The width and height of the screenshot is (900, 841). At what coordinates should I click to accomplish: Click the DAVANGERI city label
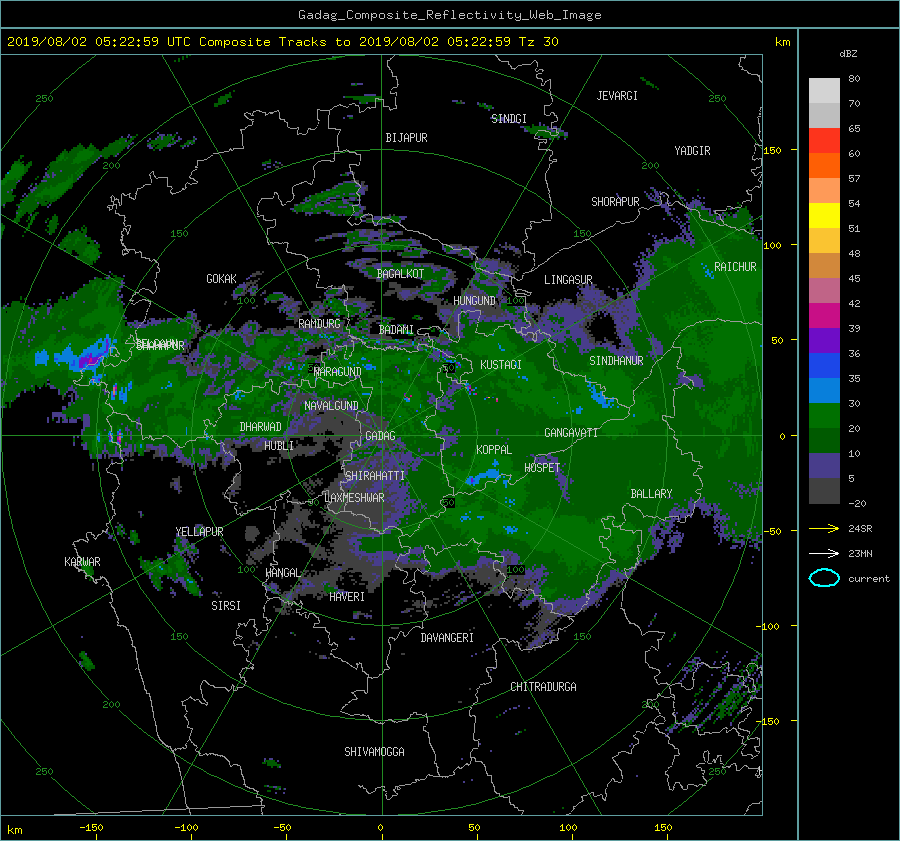coord(447,638)
